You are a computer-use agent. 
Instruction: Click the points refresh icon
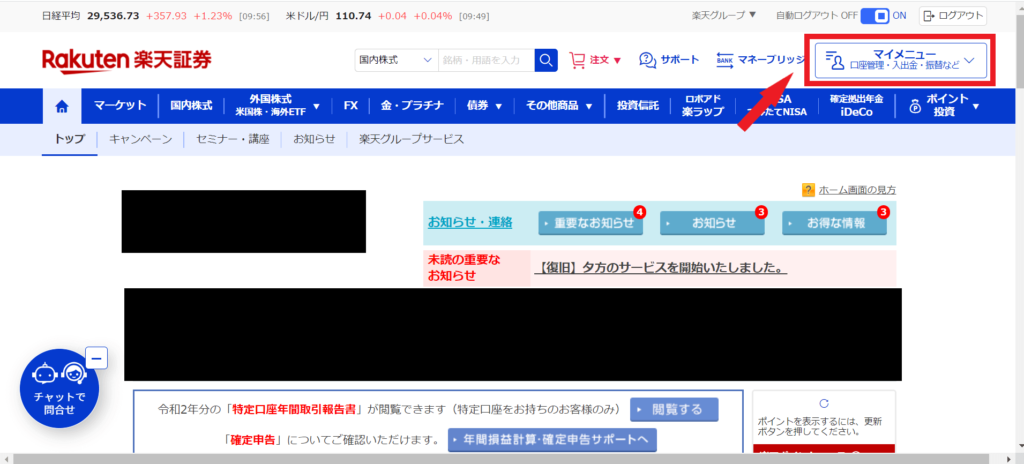[x=824, y=403]
